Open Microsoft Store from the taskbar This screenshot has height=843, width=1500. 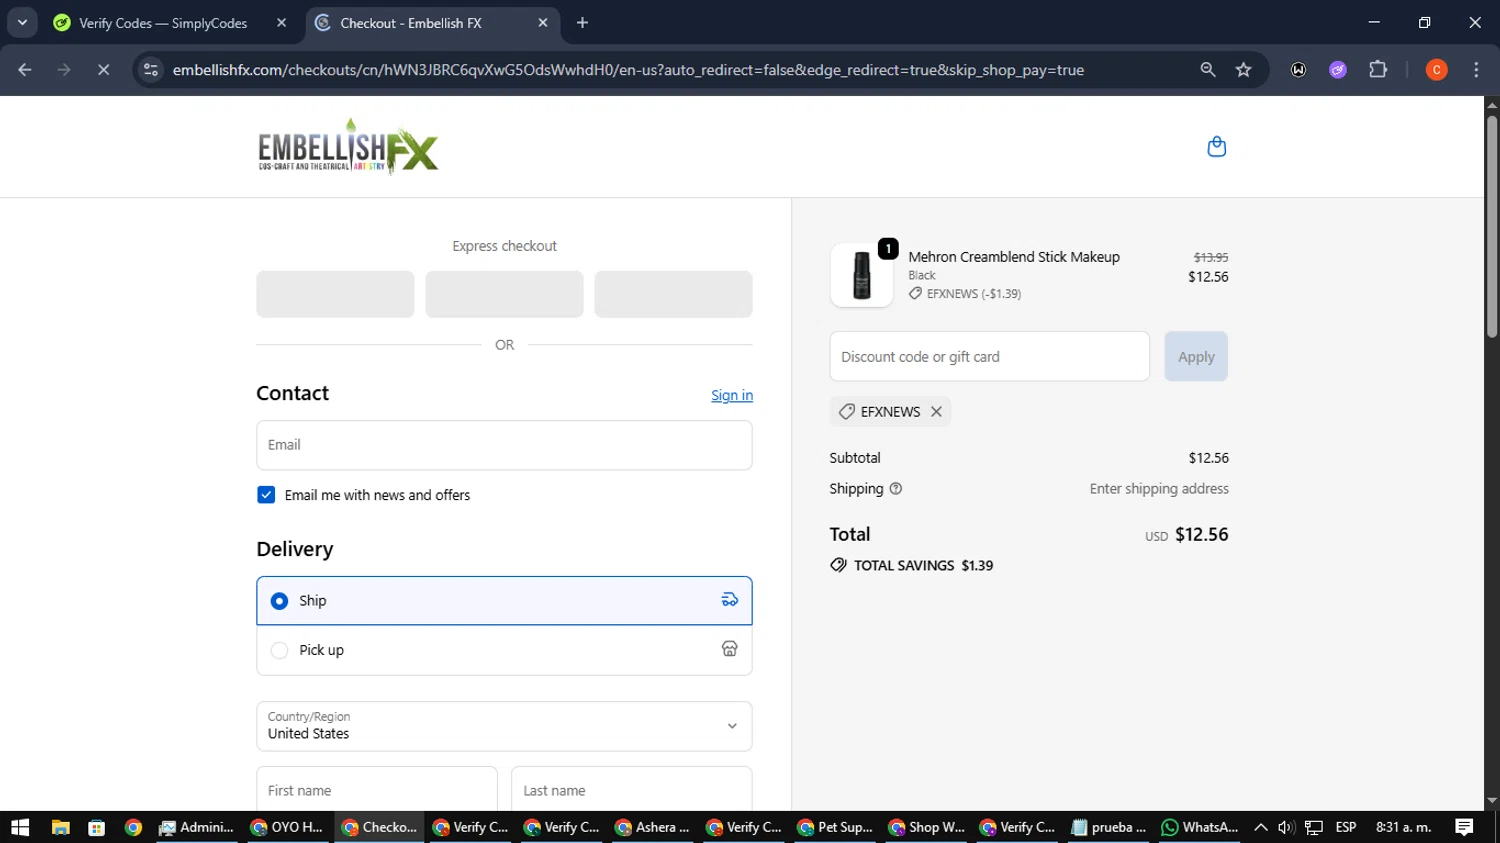(x=96, y=827)
